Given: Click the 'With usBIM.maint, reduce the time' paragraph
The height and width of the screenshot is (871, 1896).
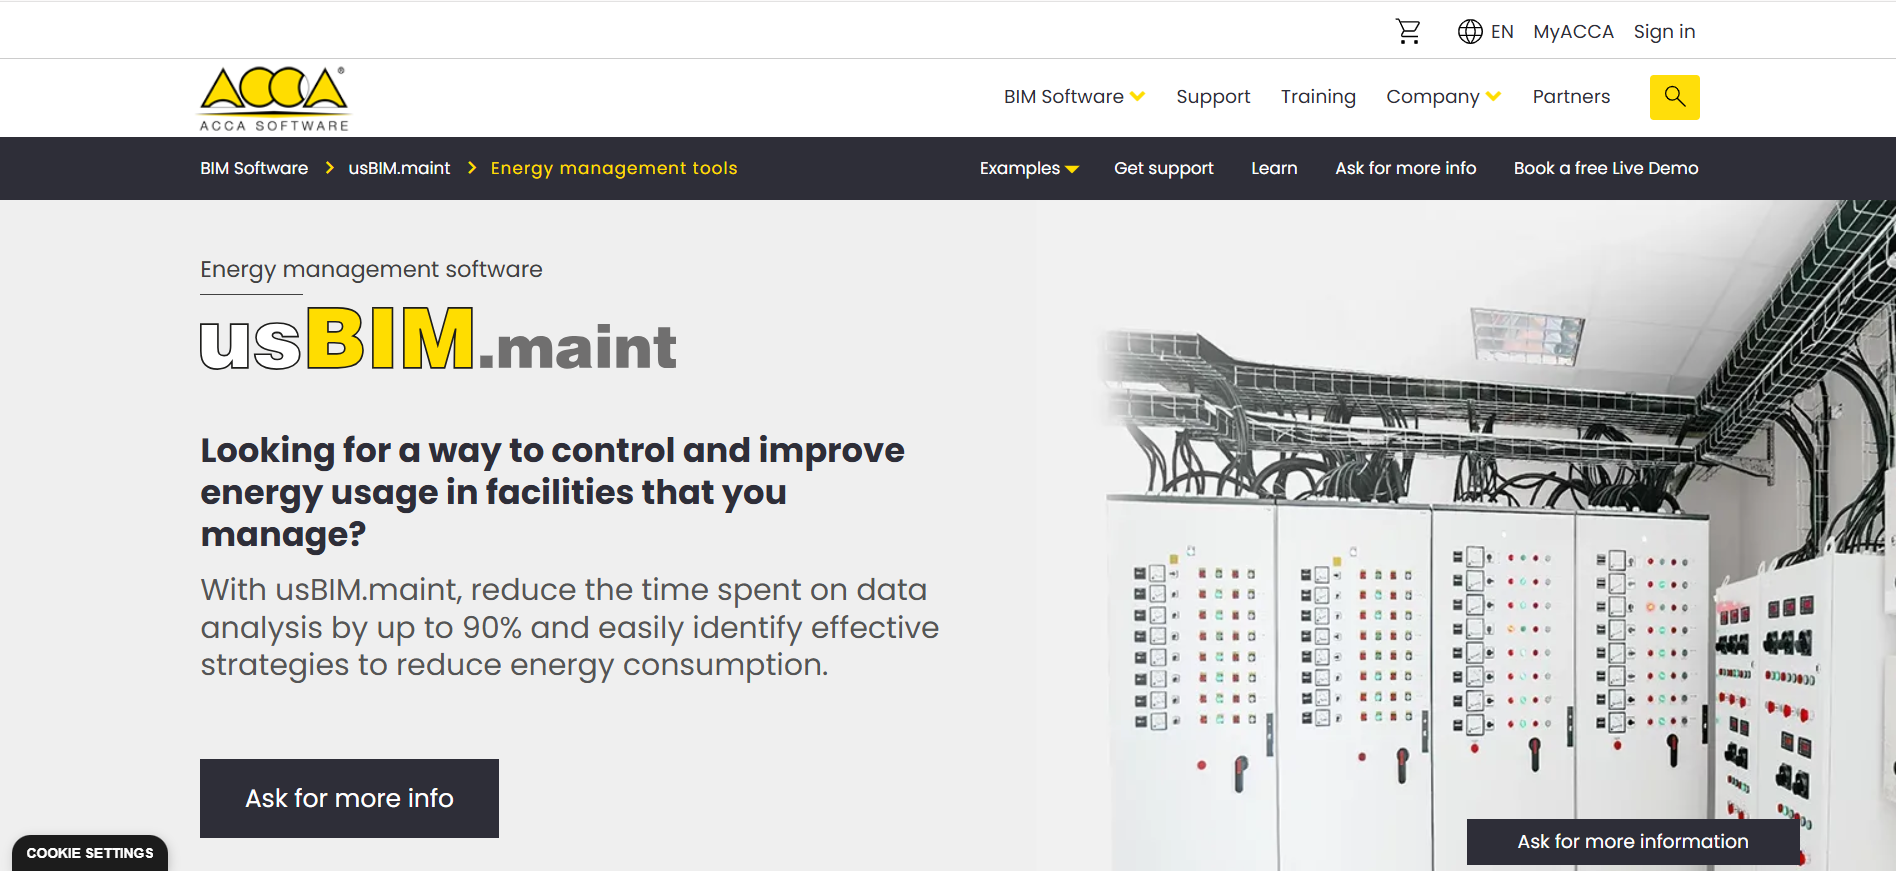Looking at the screenshot, I should pos(569,627).
